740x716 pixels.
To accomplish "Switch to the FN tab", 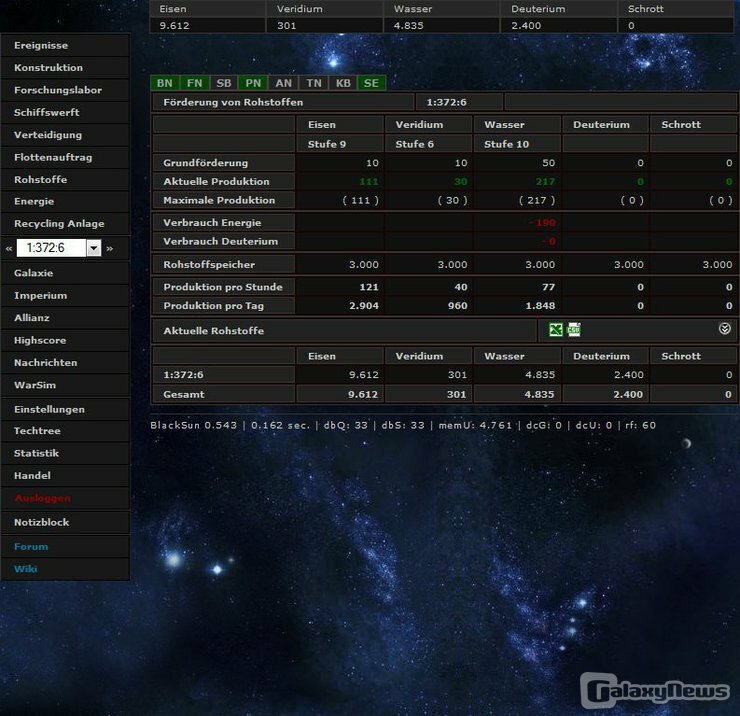I will point(194,83).
